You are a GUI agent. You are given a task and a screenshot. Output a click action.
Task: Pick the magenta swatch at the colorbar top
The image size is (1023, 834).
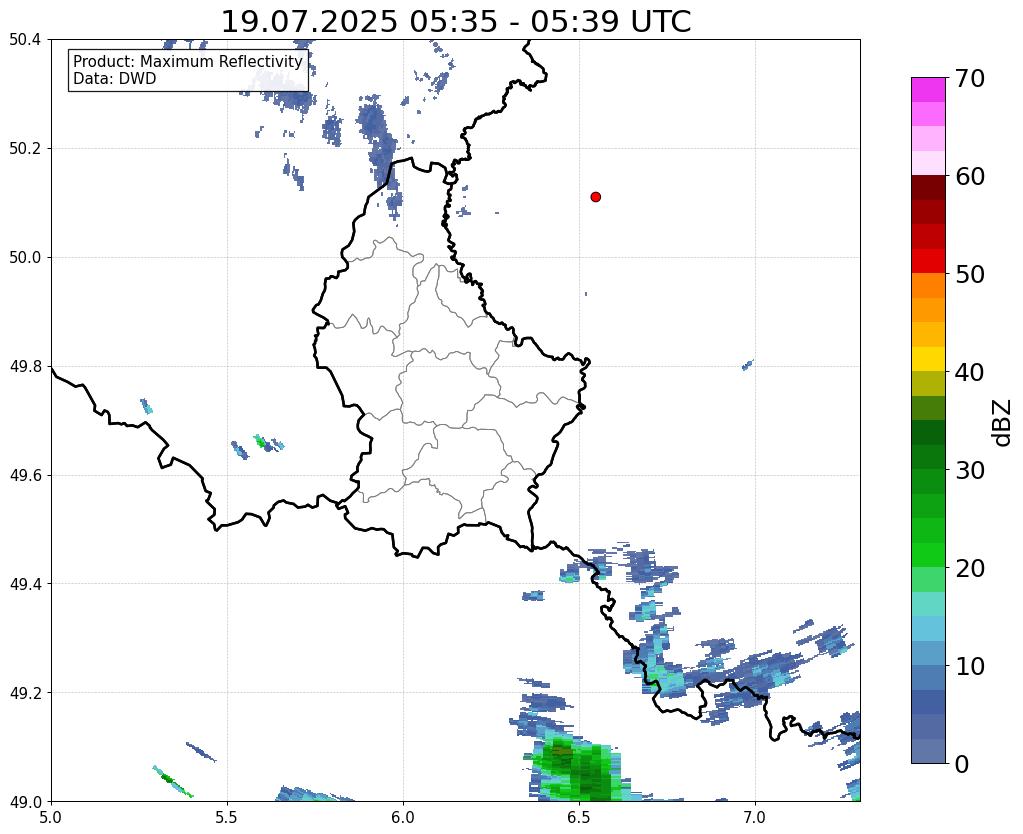(928, 90)
